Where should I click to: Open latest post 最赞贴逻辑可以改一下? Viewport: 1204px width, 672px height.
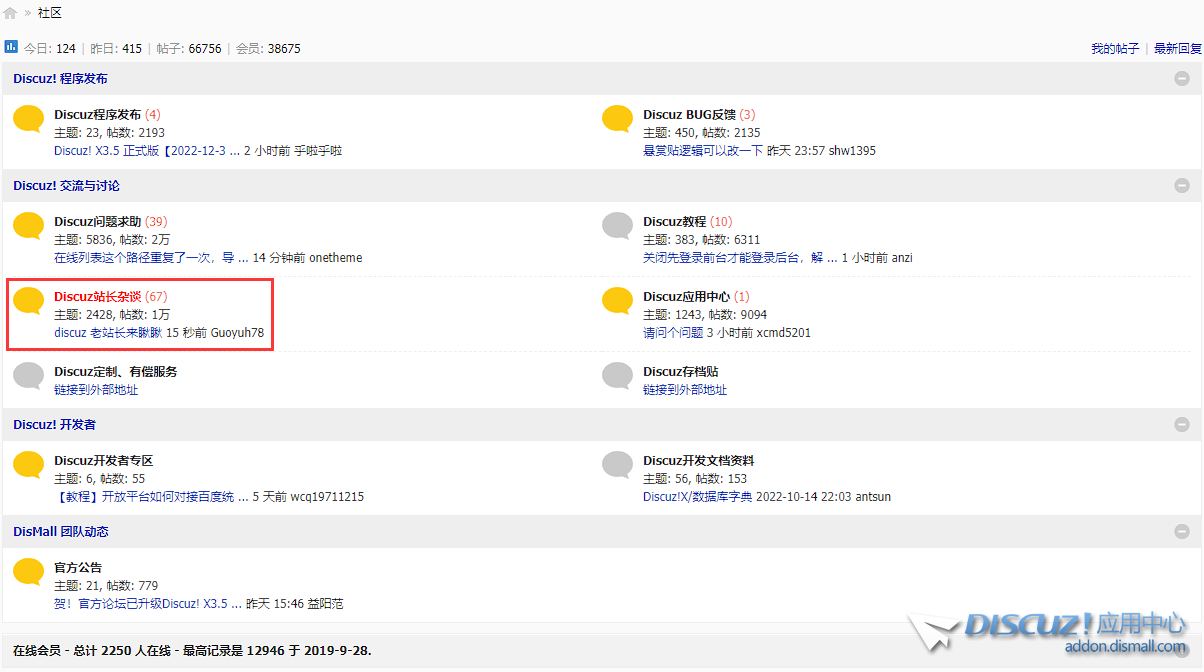pyautogui.click(x=703, y=151)
